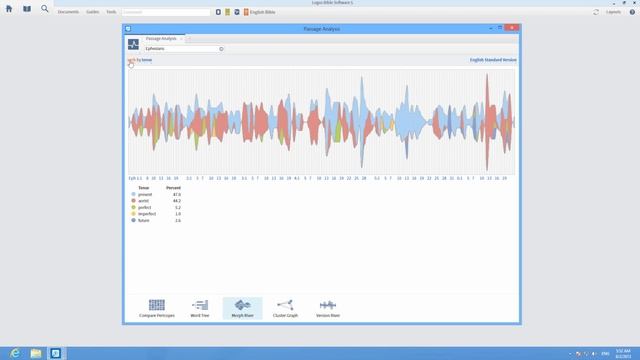Click the Logos app taskbar icon

coord(56,353)
